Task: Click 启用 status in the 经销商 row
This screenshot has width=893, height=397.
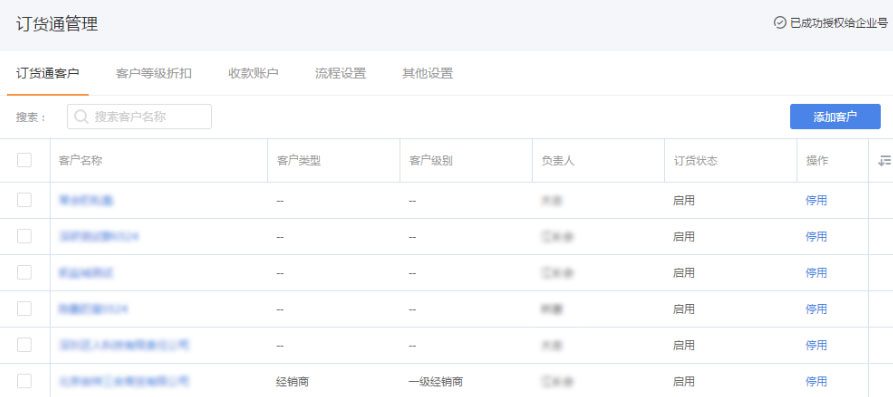Action: [684, 381]
